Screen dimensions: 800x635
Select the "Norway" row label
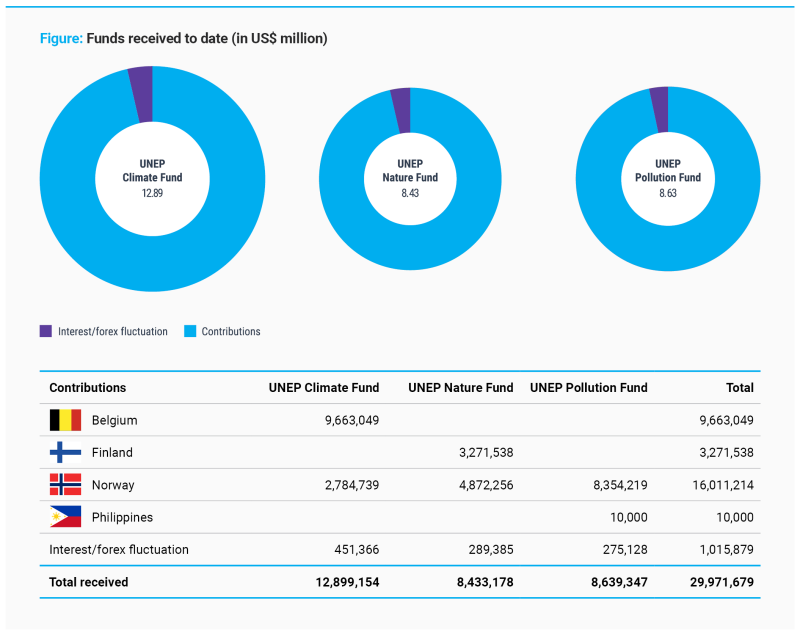click(113, 485)
